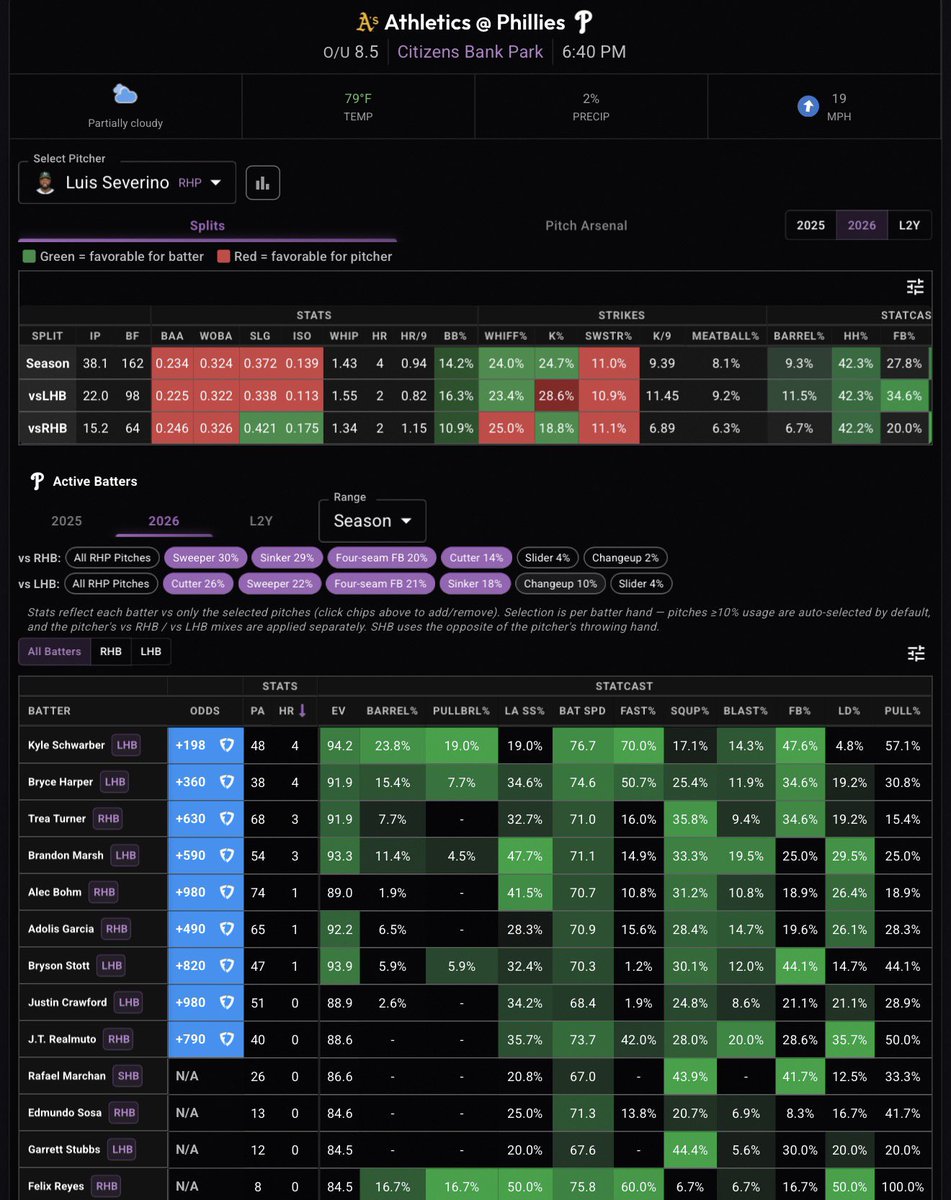The width and height of the screenshot is (951, 1200).
Task: Sort batters by the BAT SPD column header
Action: point(580,710)
